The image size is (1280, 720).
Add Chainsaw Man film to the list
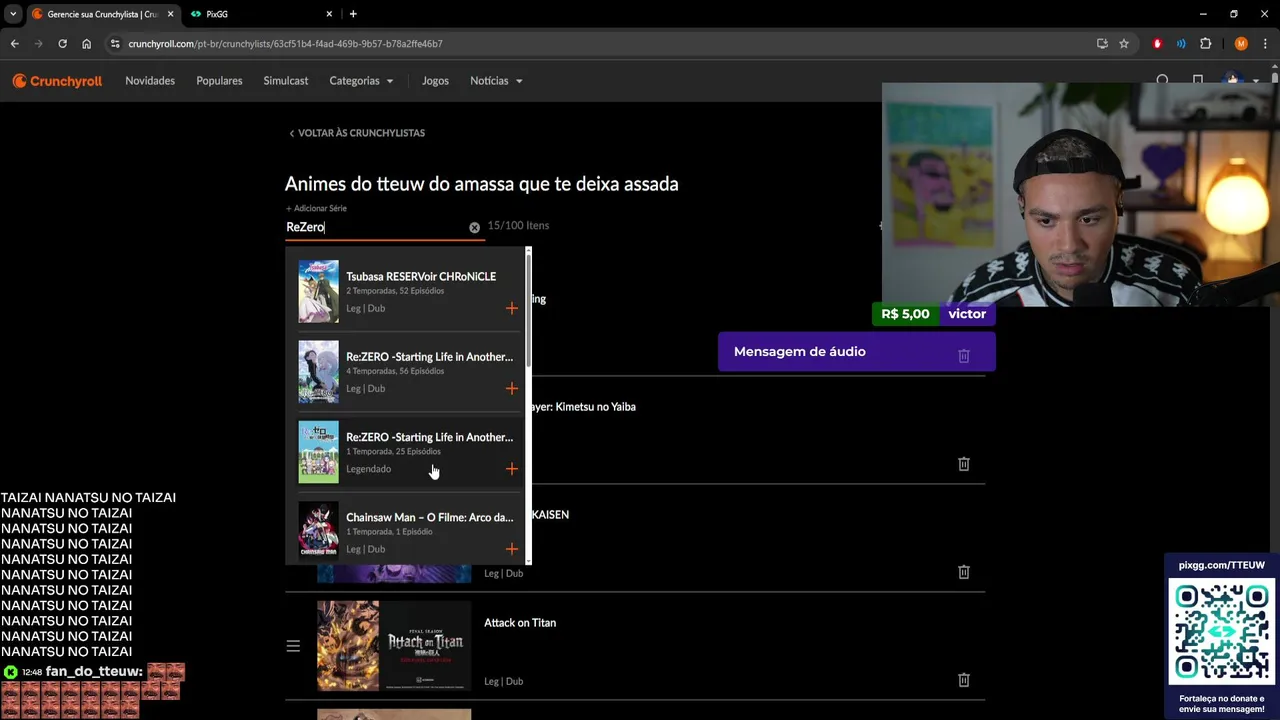(511, 549)
